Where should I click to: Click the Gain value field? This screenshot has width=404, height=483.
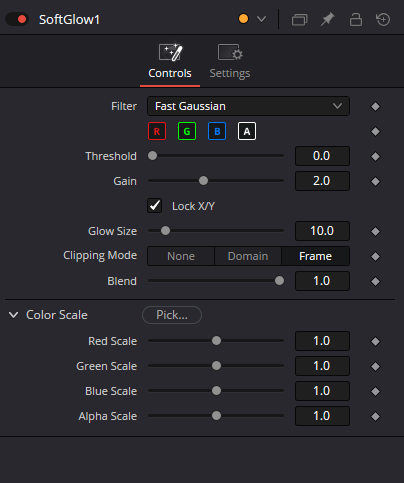click(322, 181)
